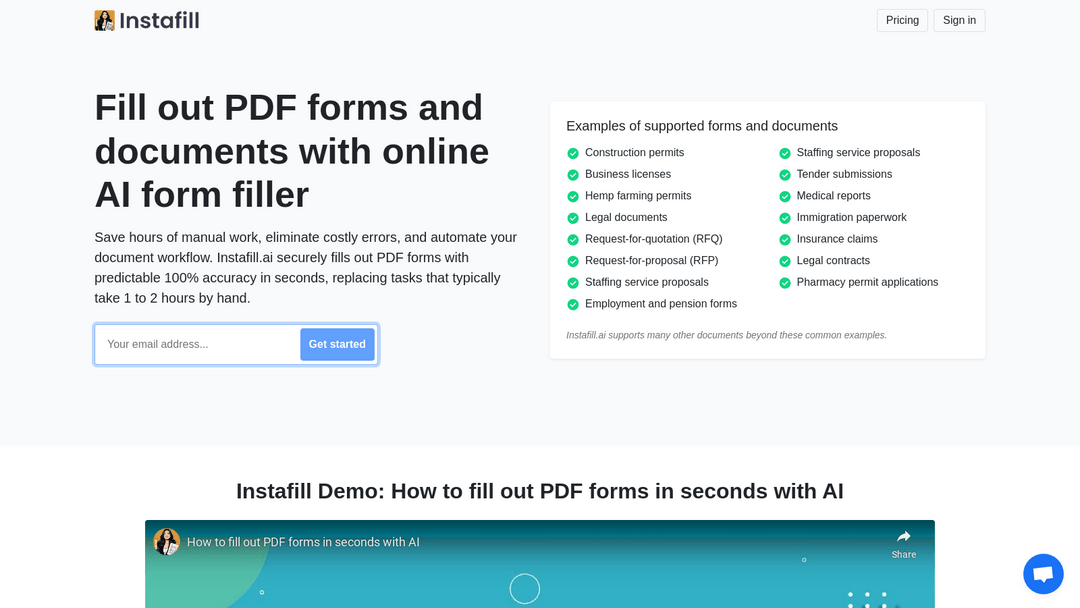
Task: Click checkmark beside Employment and pension forms
Action: click(x=572, y=304)
